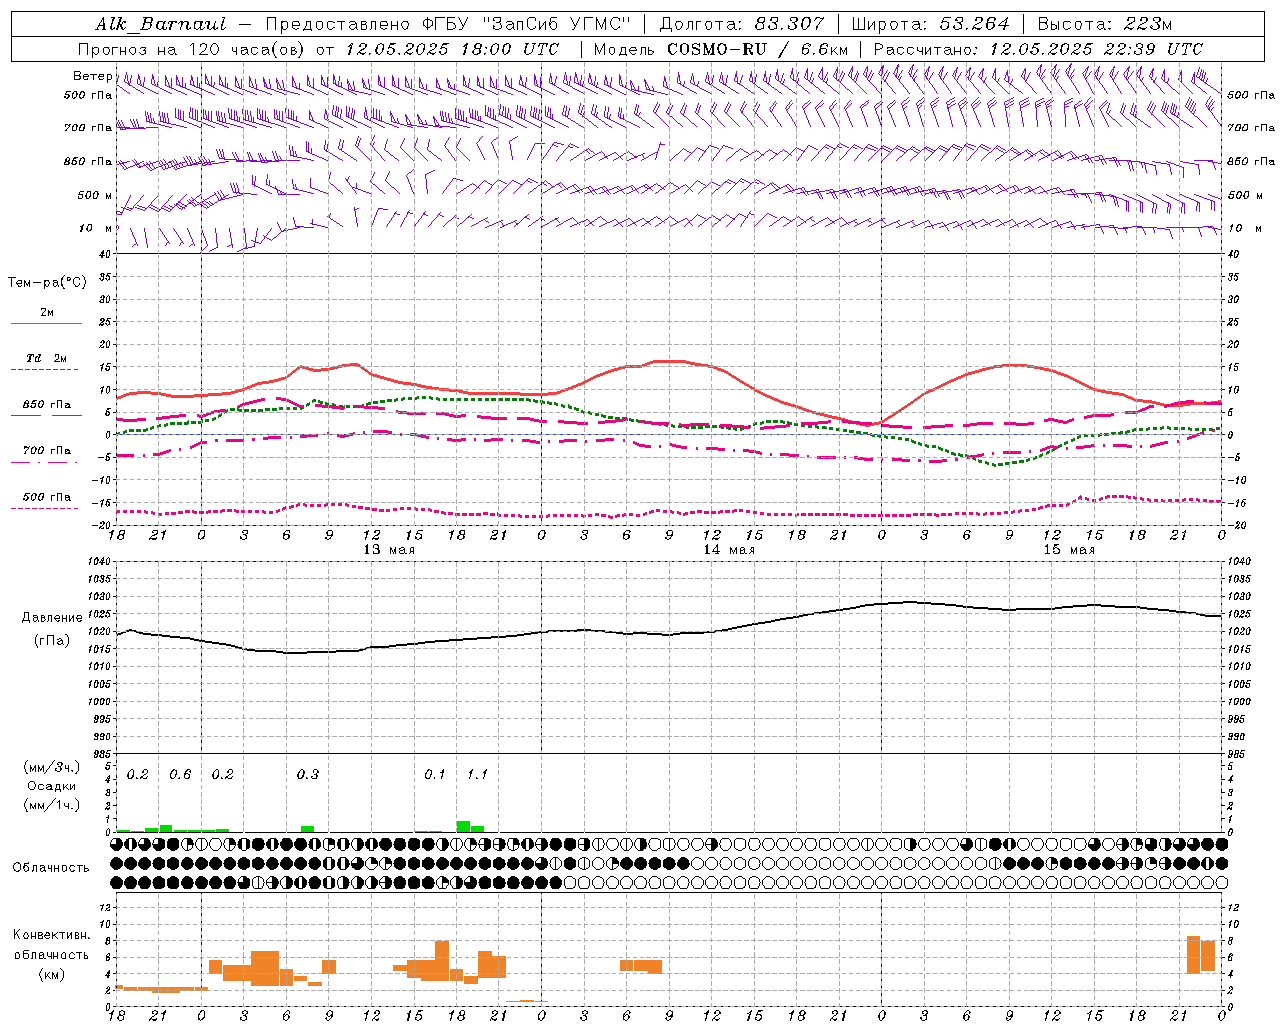
Task: Click the 'Конвективн.' convective cloud label
Action: coord(52,934)
